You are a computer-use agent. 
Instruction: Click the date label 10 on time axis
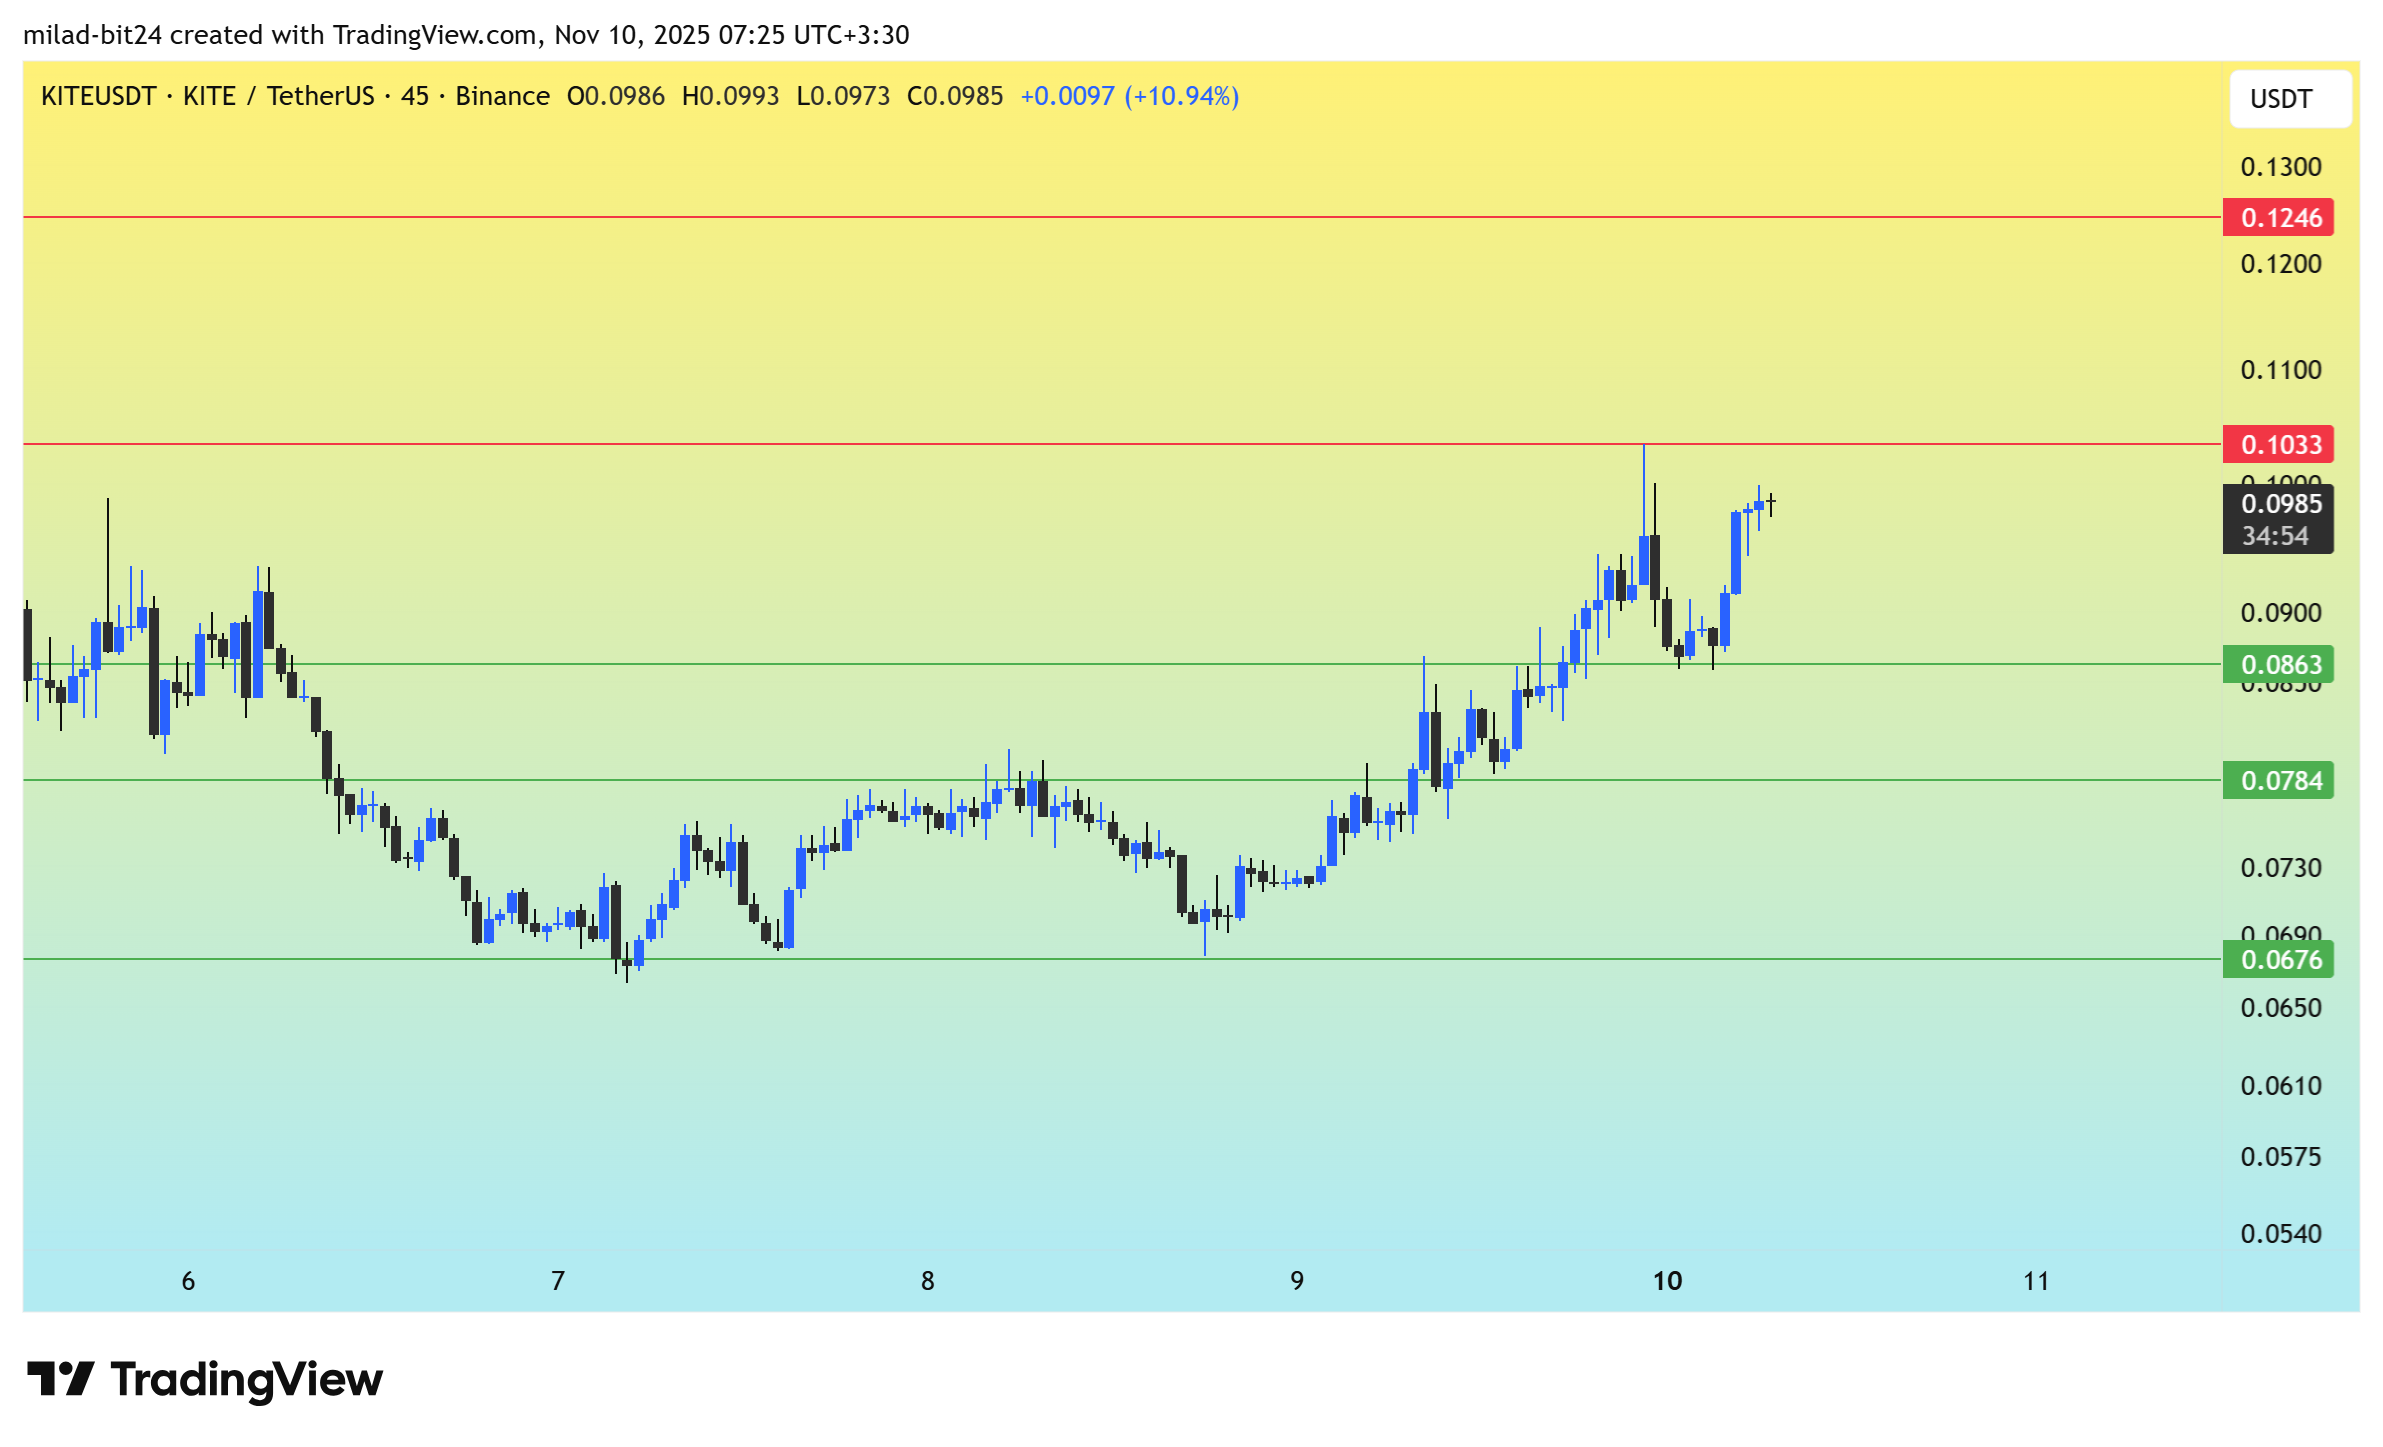(x=1667, y=1281)
